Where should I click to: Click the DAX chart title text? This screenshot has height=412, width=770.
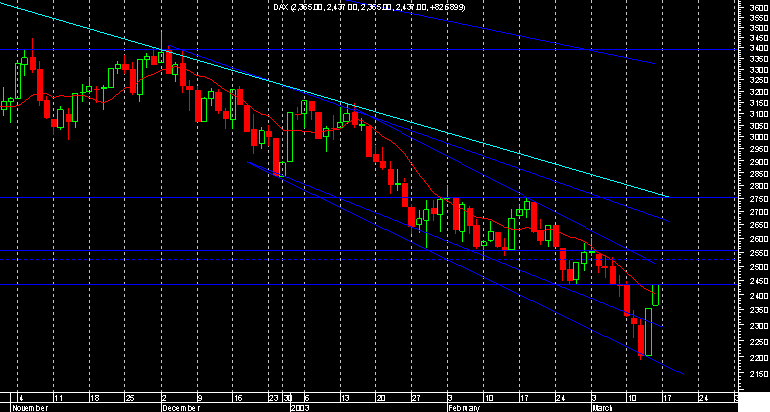[x=369, y=7]
